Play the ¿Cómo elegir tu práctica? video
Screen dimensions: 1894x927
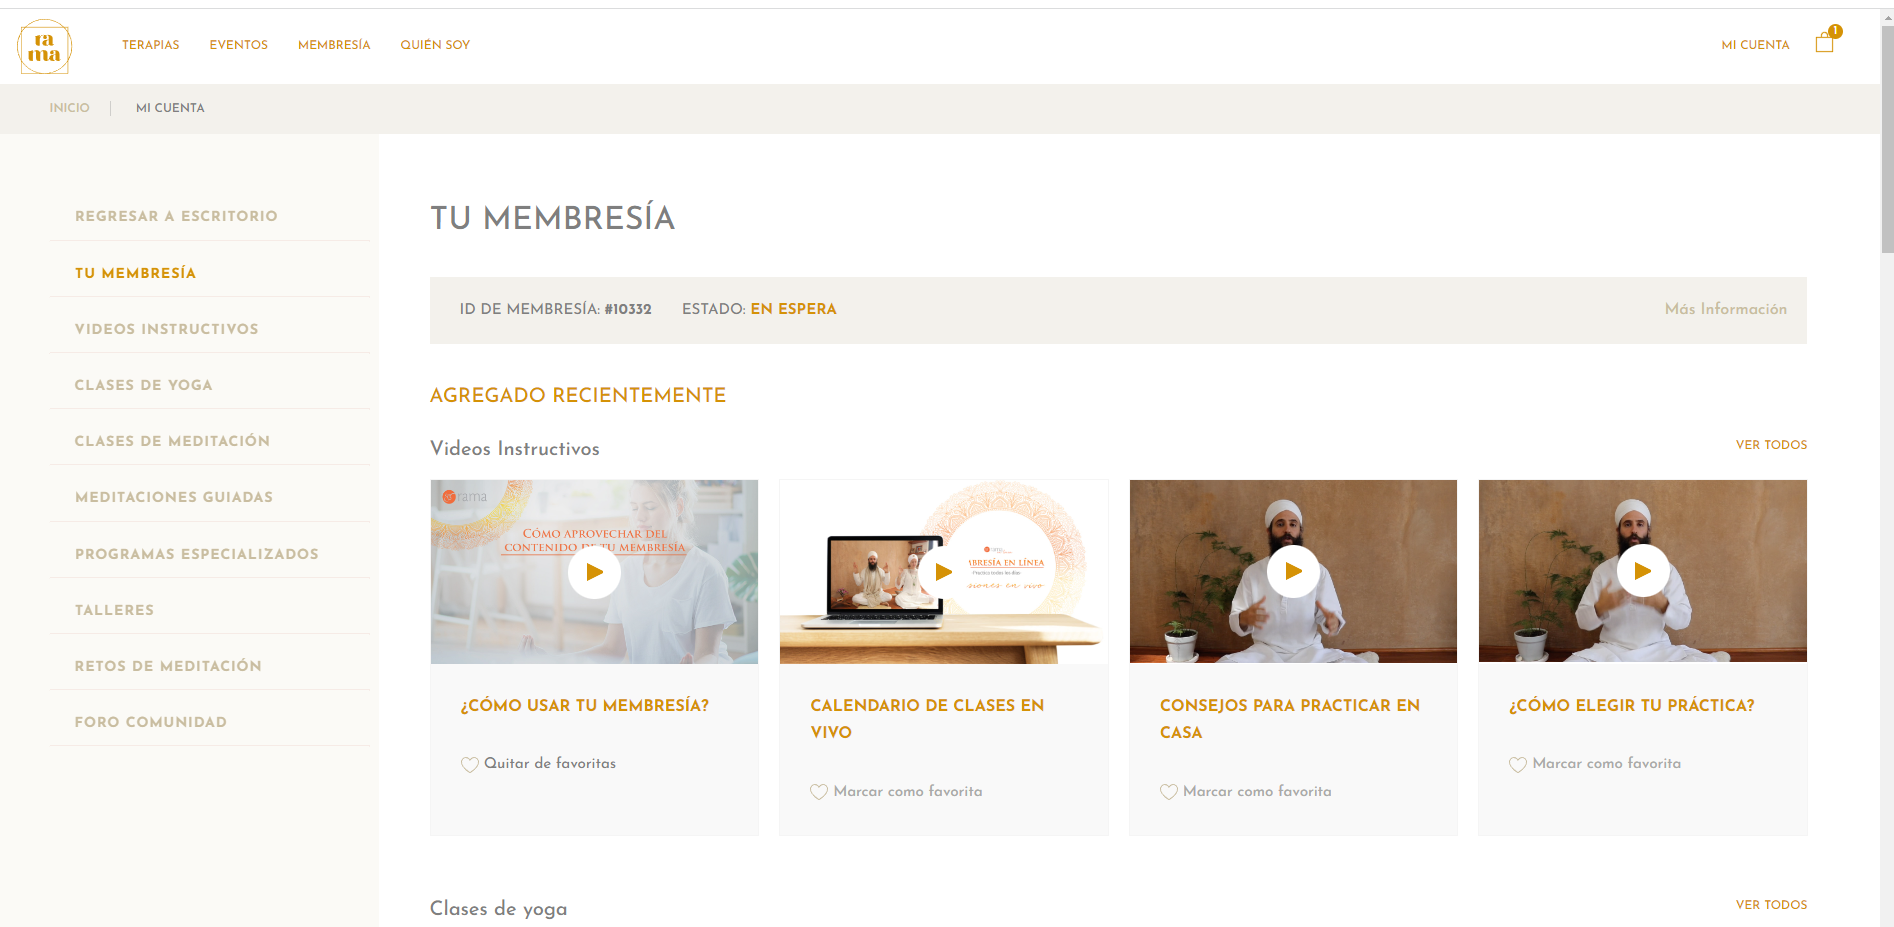click(x=1642, y=571)
